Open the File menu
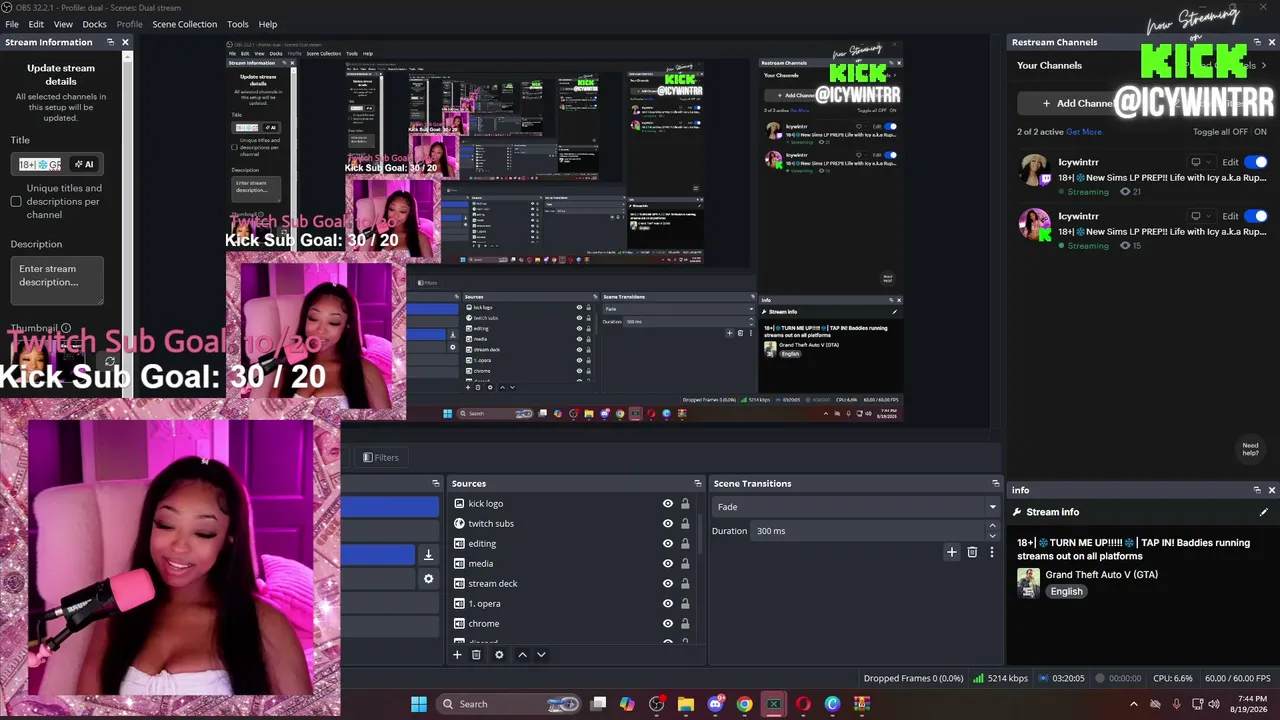1280x720 pixels. coord(12,24)
